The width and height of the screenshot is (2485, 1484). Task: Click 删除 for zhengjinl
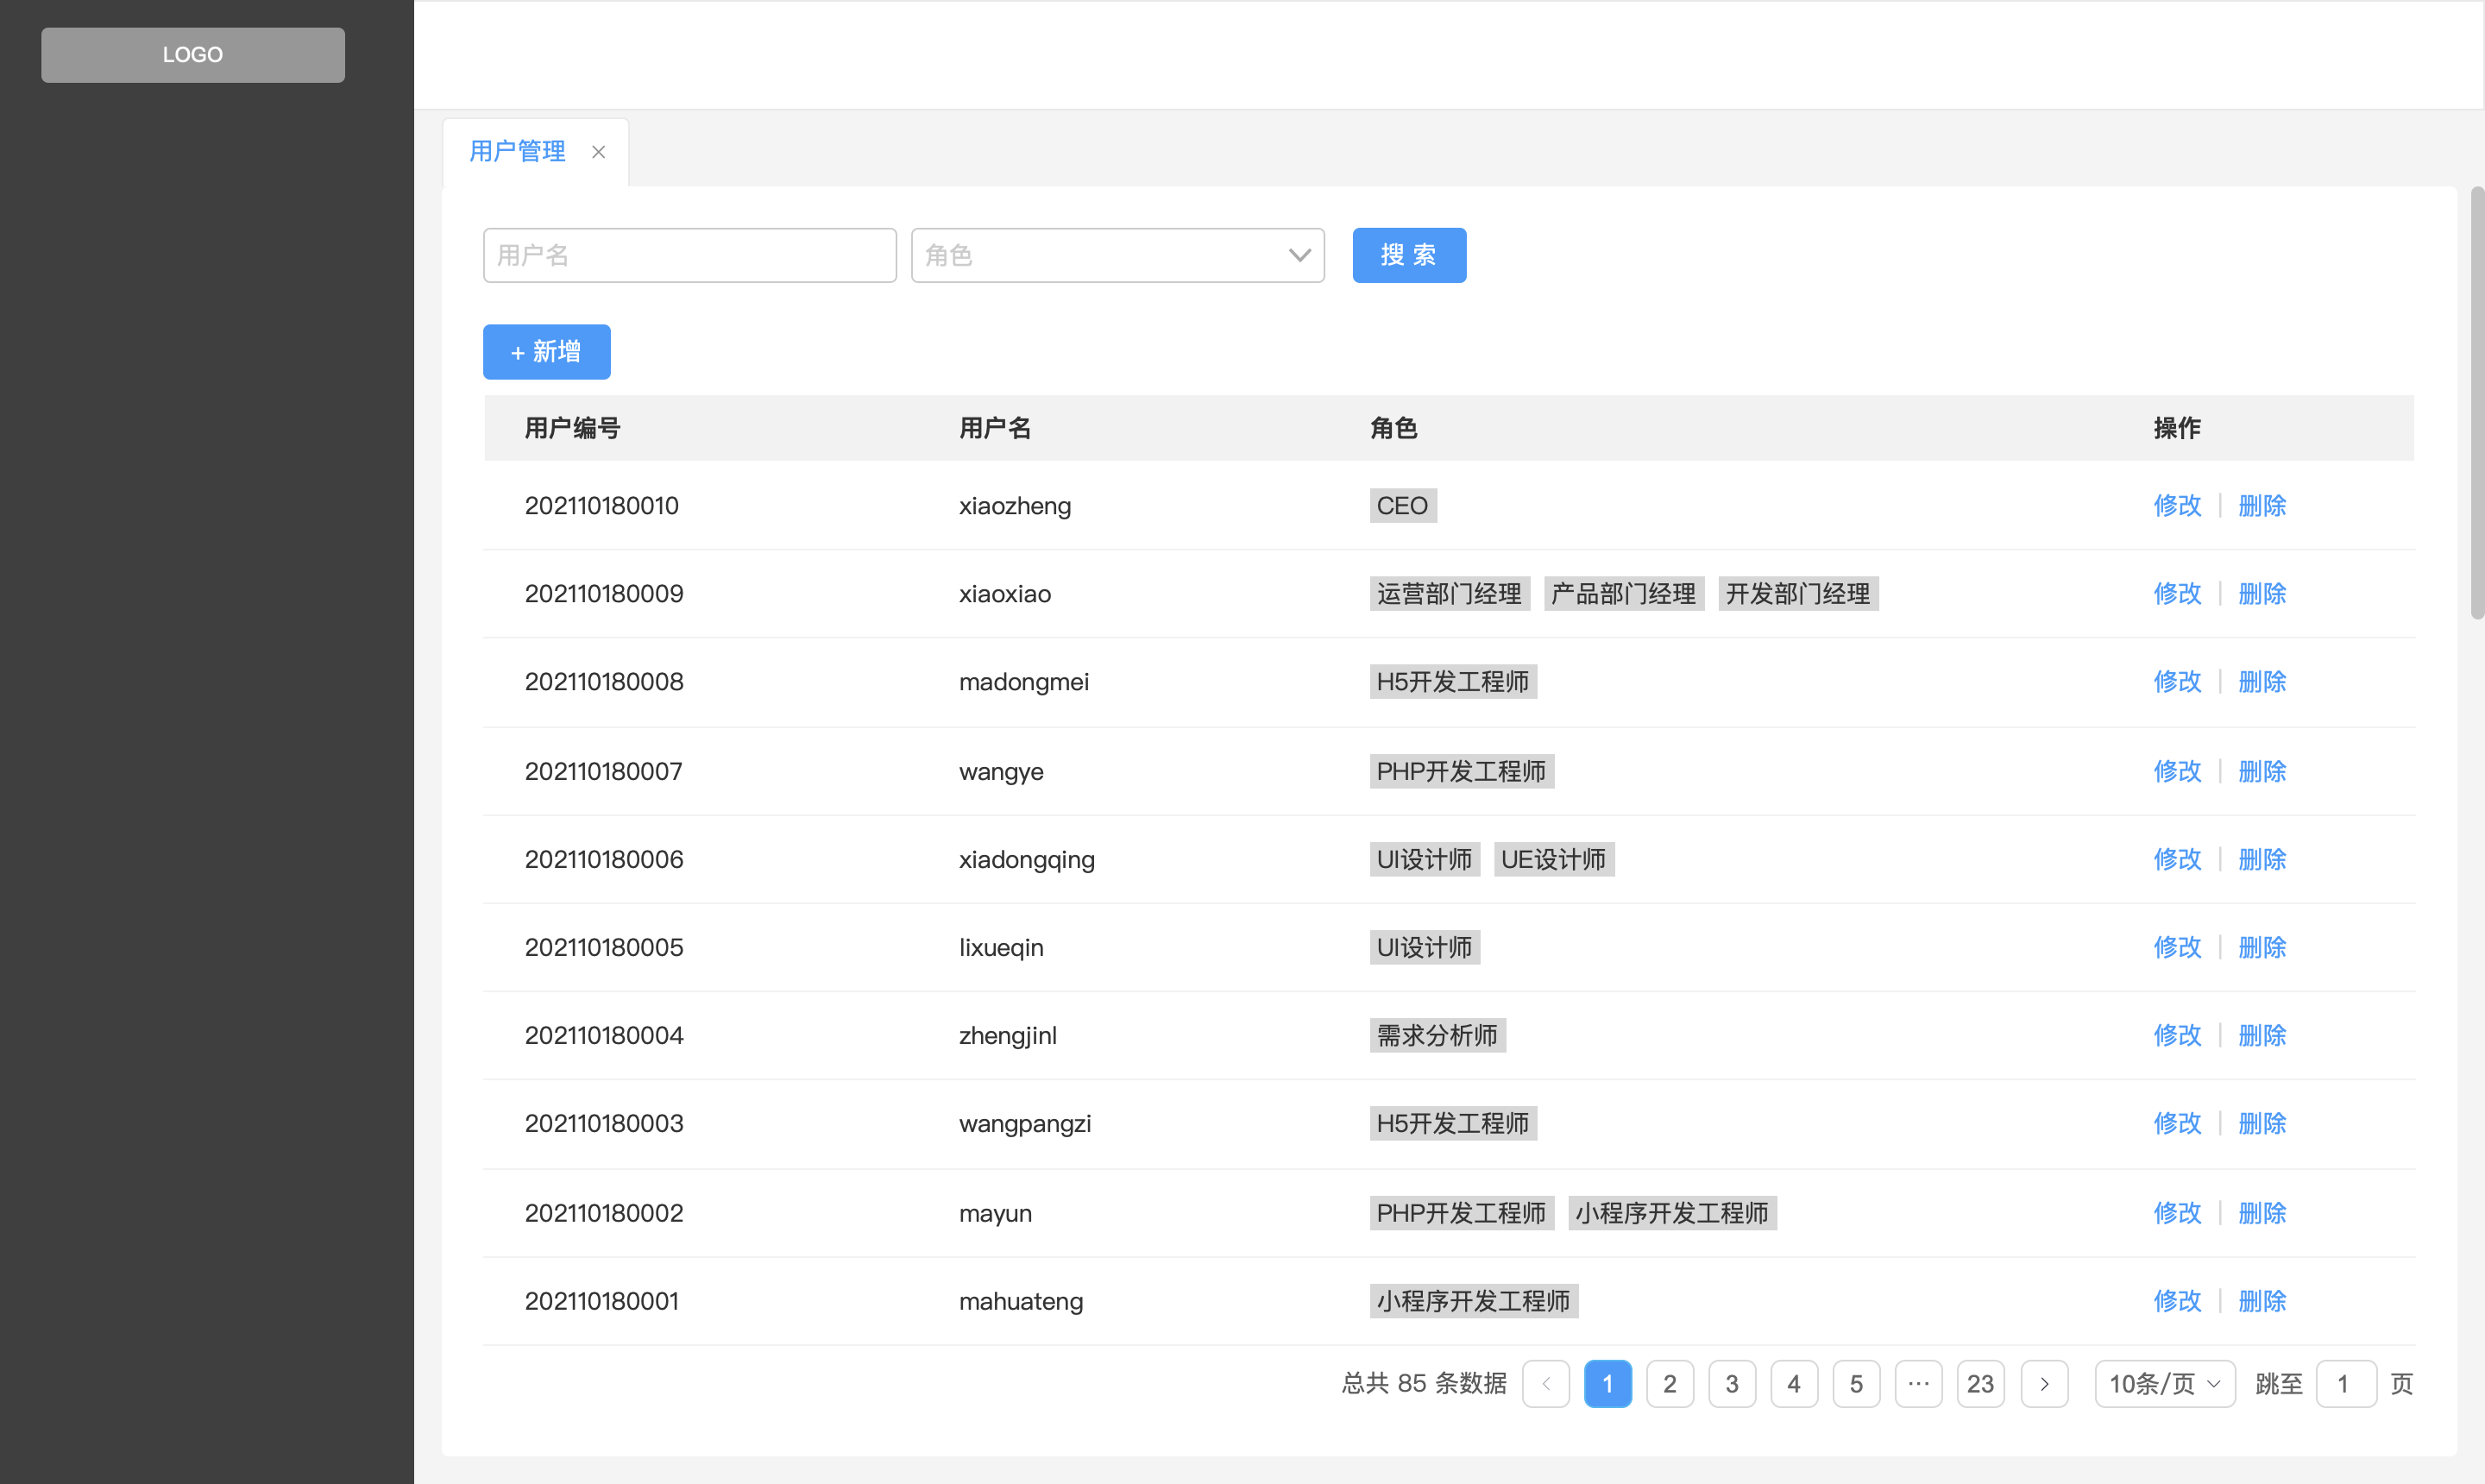click(x=2262, y=1035)
